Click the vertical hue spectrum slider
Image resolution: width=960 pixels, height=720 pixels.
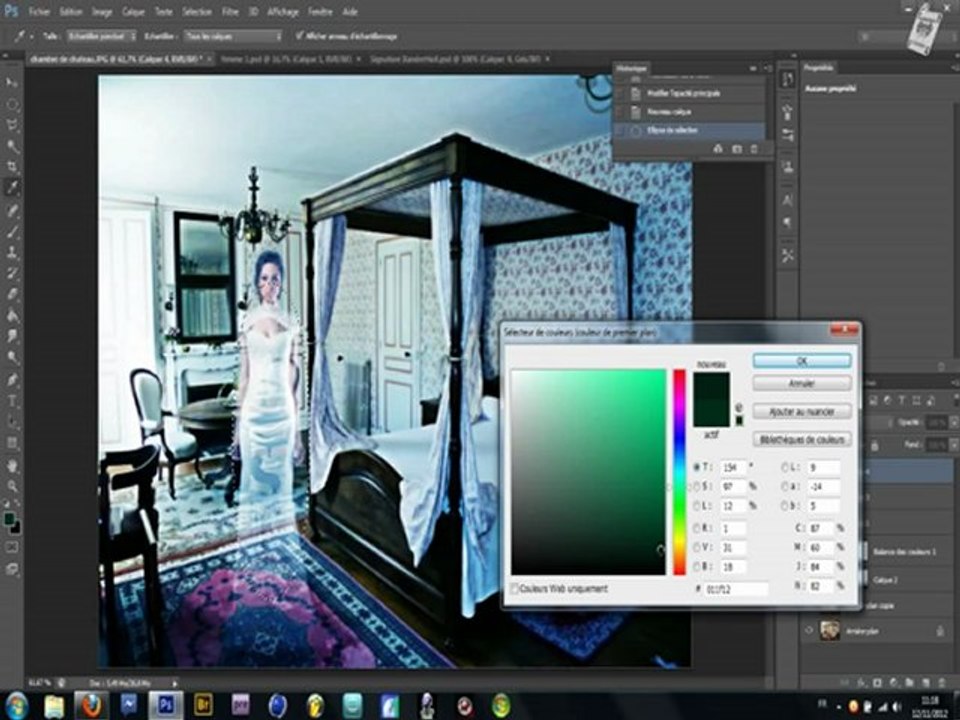680,471
